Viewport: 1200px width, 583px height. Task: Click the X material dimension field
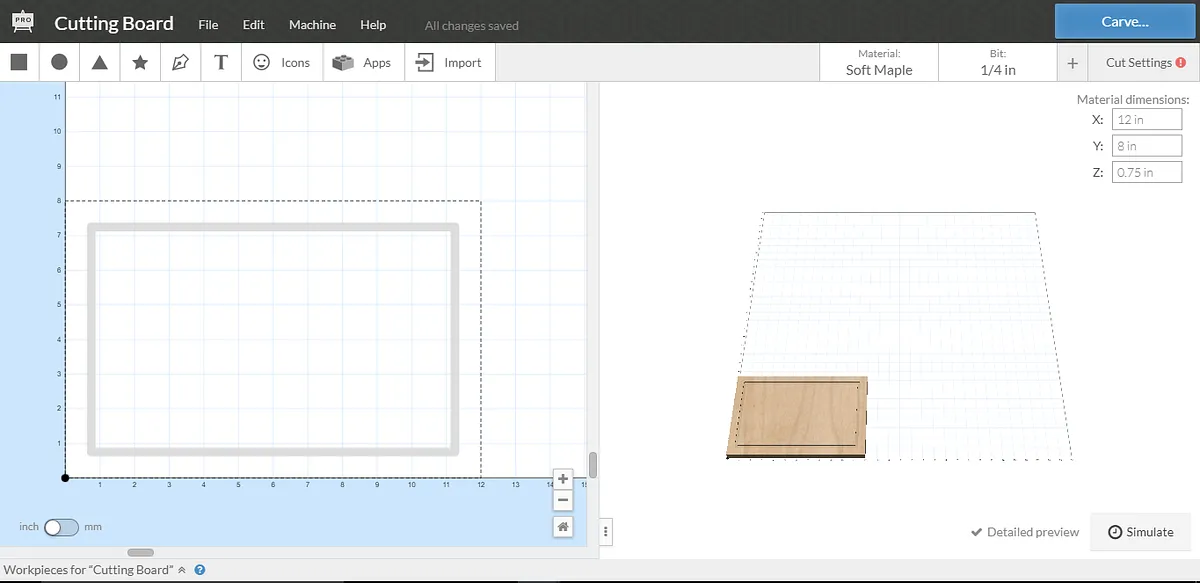point(1146,119)
